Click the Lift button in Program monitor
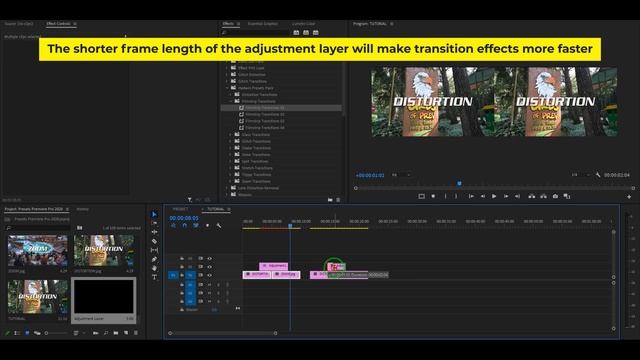 531,196
